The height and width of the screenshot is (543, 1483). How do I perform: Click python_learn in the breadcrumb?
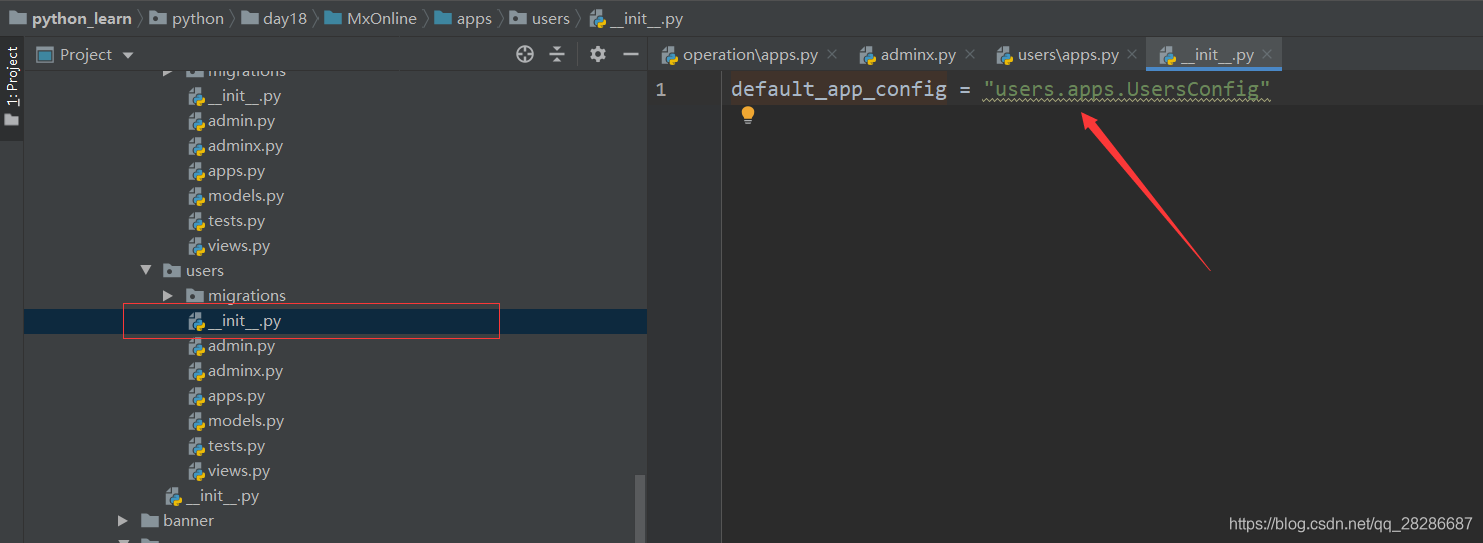[81, 19]
